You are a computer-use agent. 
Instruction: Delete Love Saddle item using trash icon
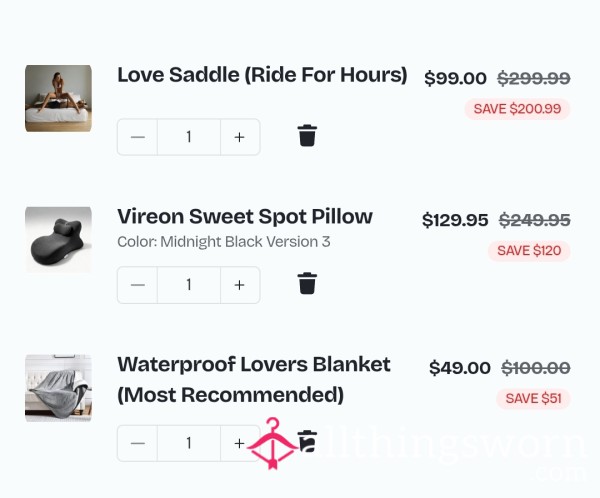coord(307,137)
